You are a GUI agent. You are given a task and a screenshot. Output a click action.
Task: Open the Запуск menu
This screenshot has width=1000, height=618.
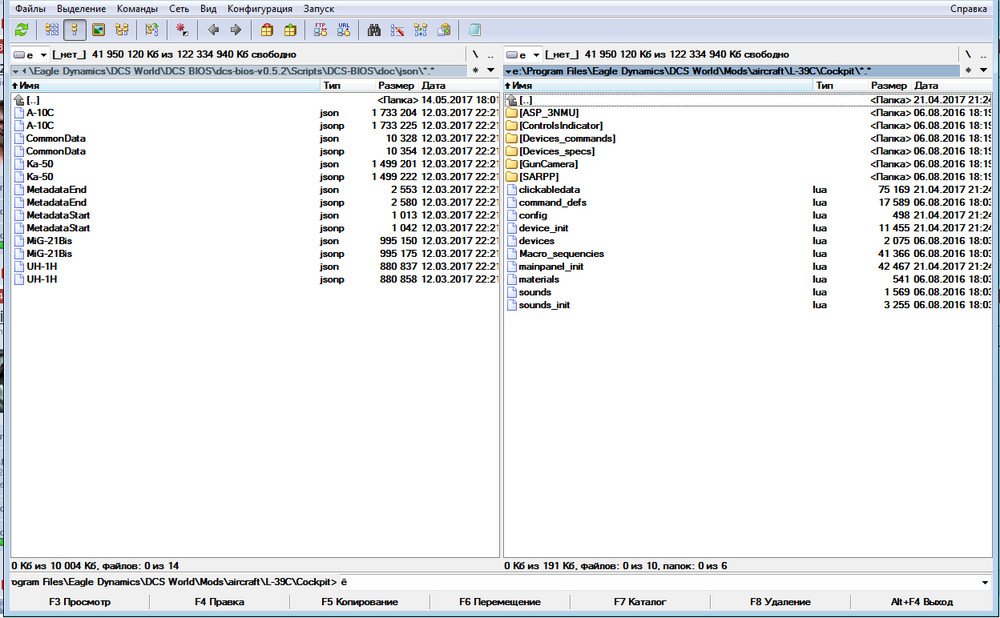click(318, 9)
